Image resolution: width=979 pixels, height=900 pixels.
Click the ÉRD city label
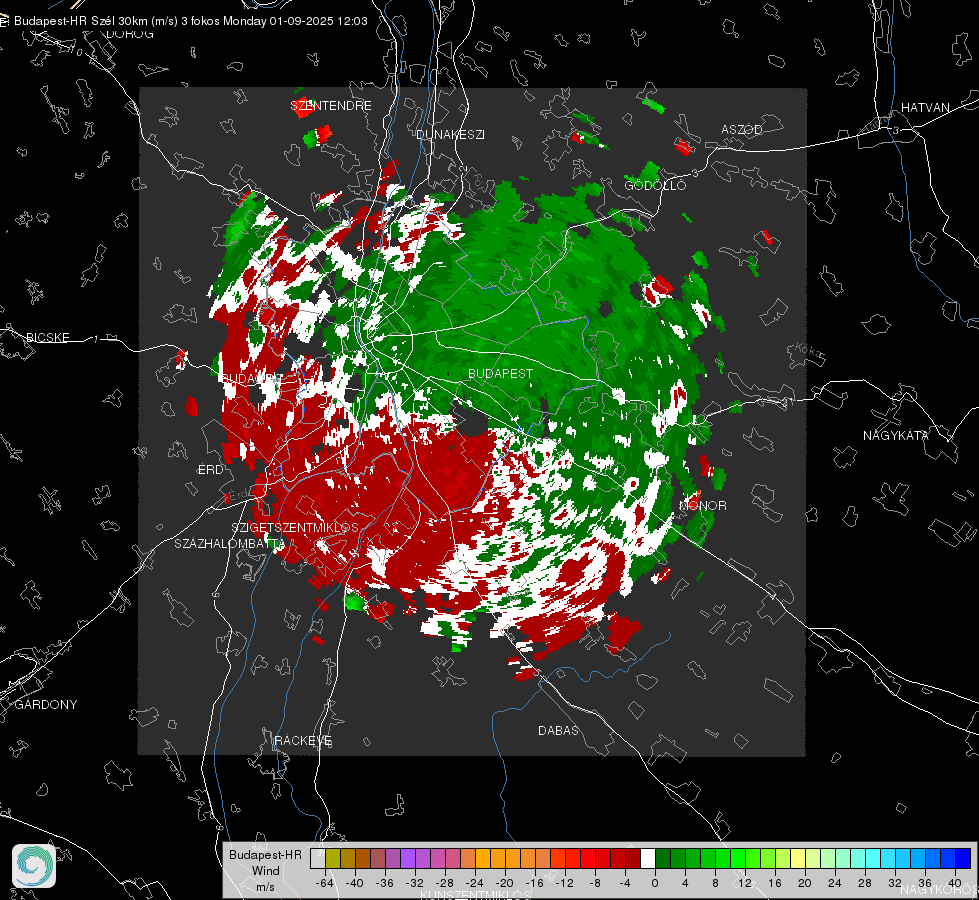210,470
